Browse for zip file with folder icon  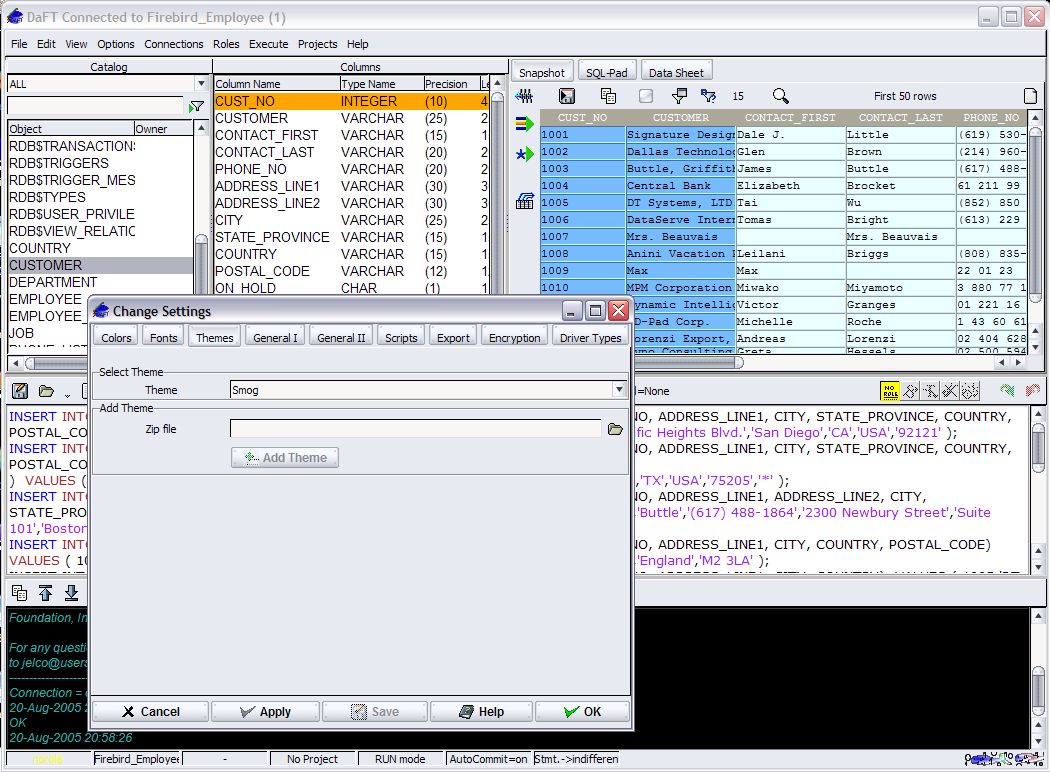point(615,429)
